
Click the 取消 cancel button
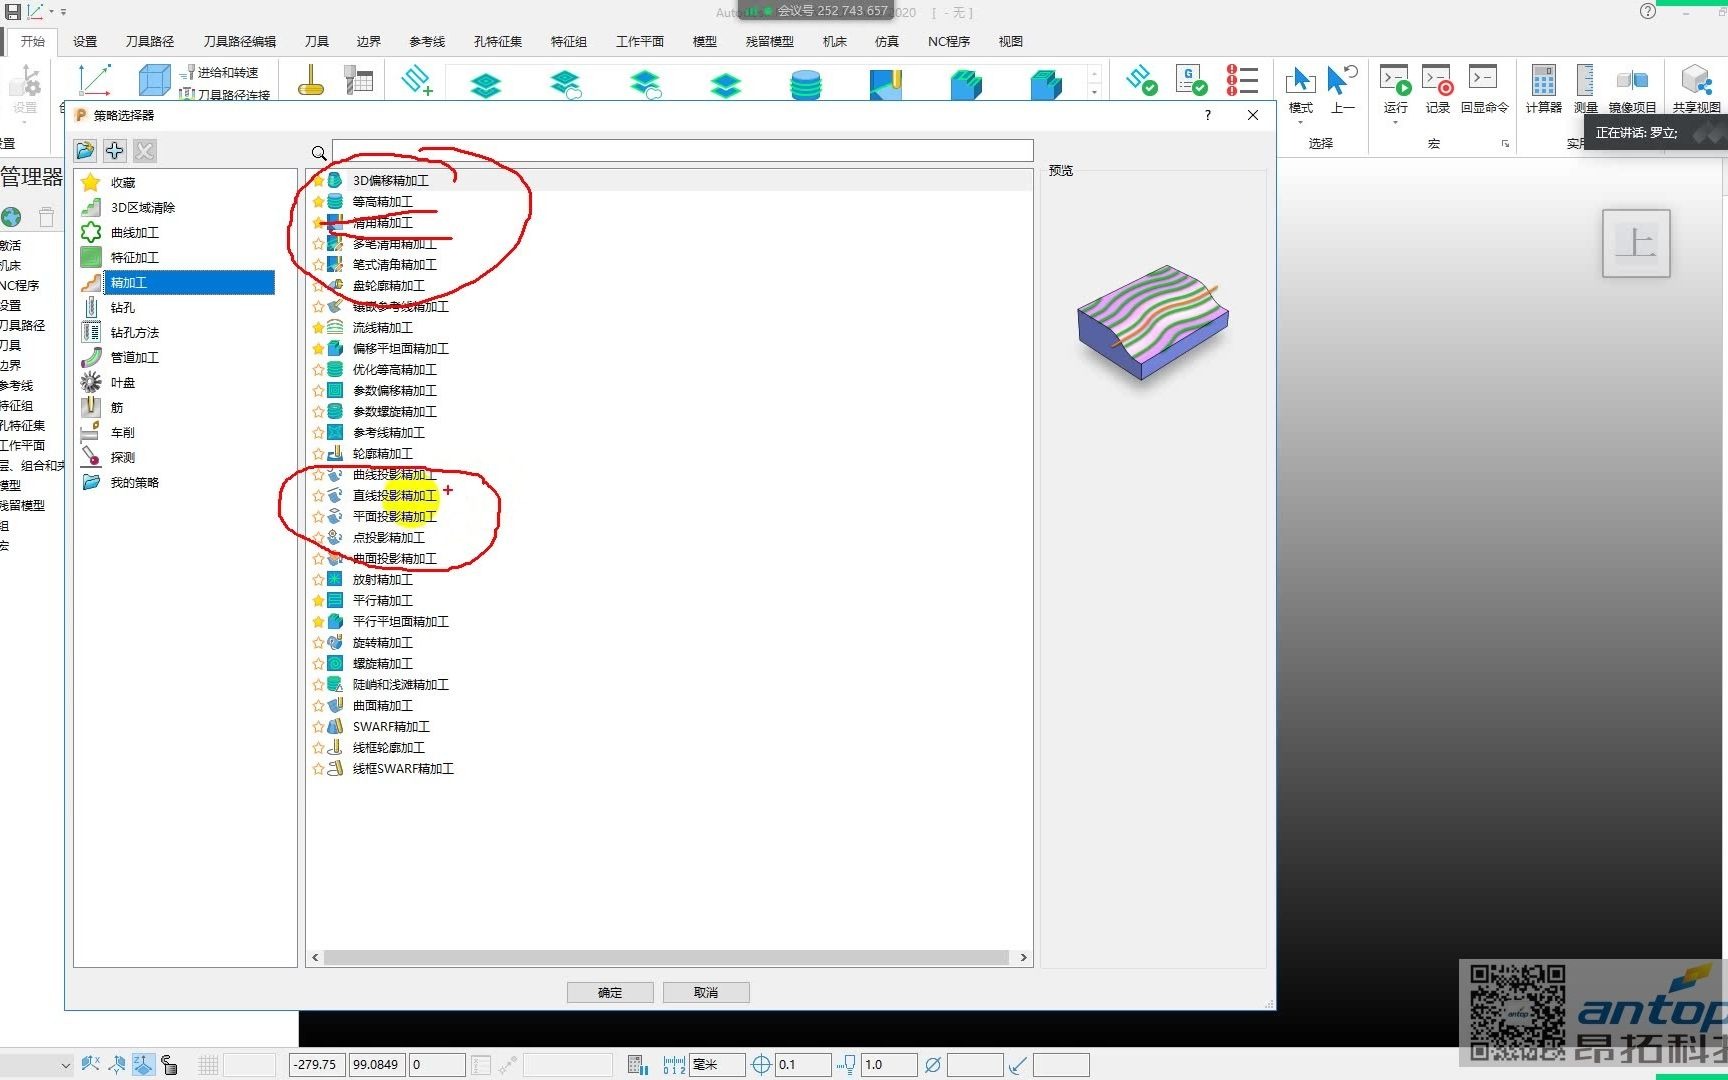(x=706, y=992)
